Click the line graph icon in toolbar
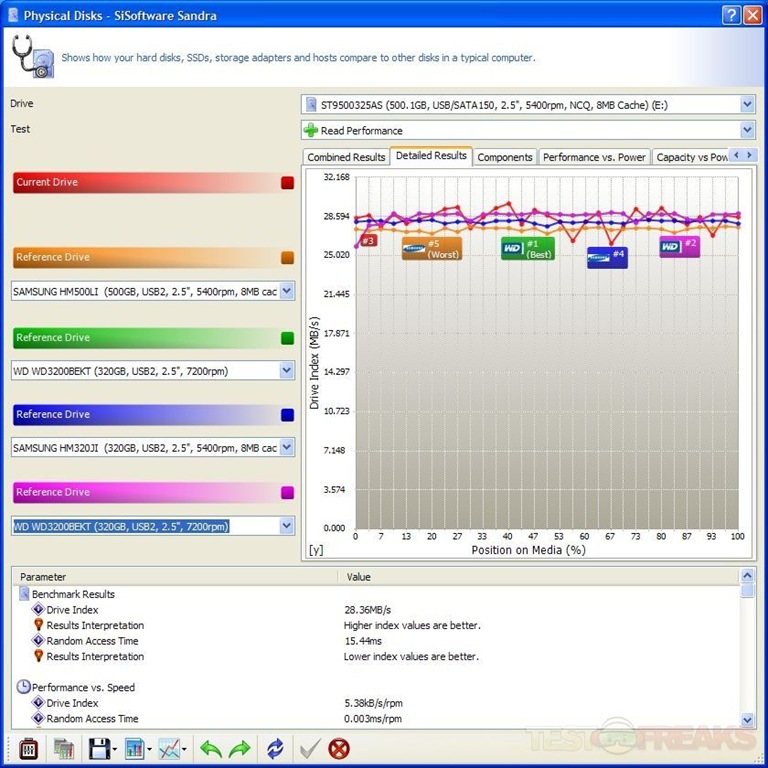Screen dimensions: 768x768 [x=170, y=747]
